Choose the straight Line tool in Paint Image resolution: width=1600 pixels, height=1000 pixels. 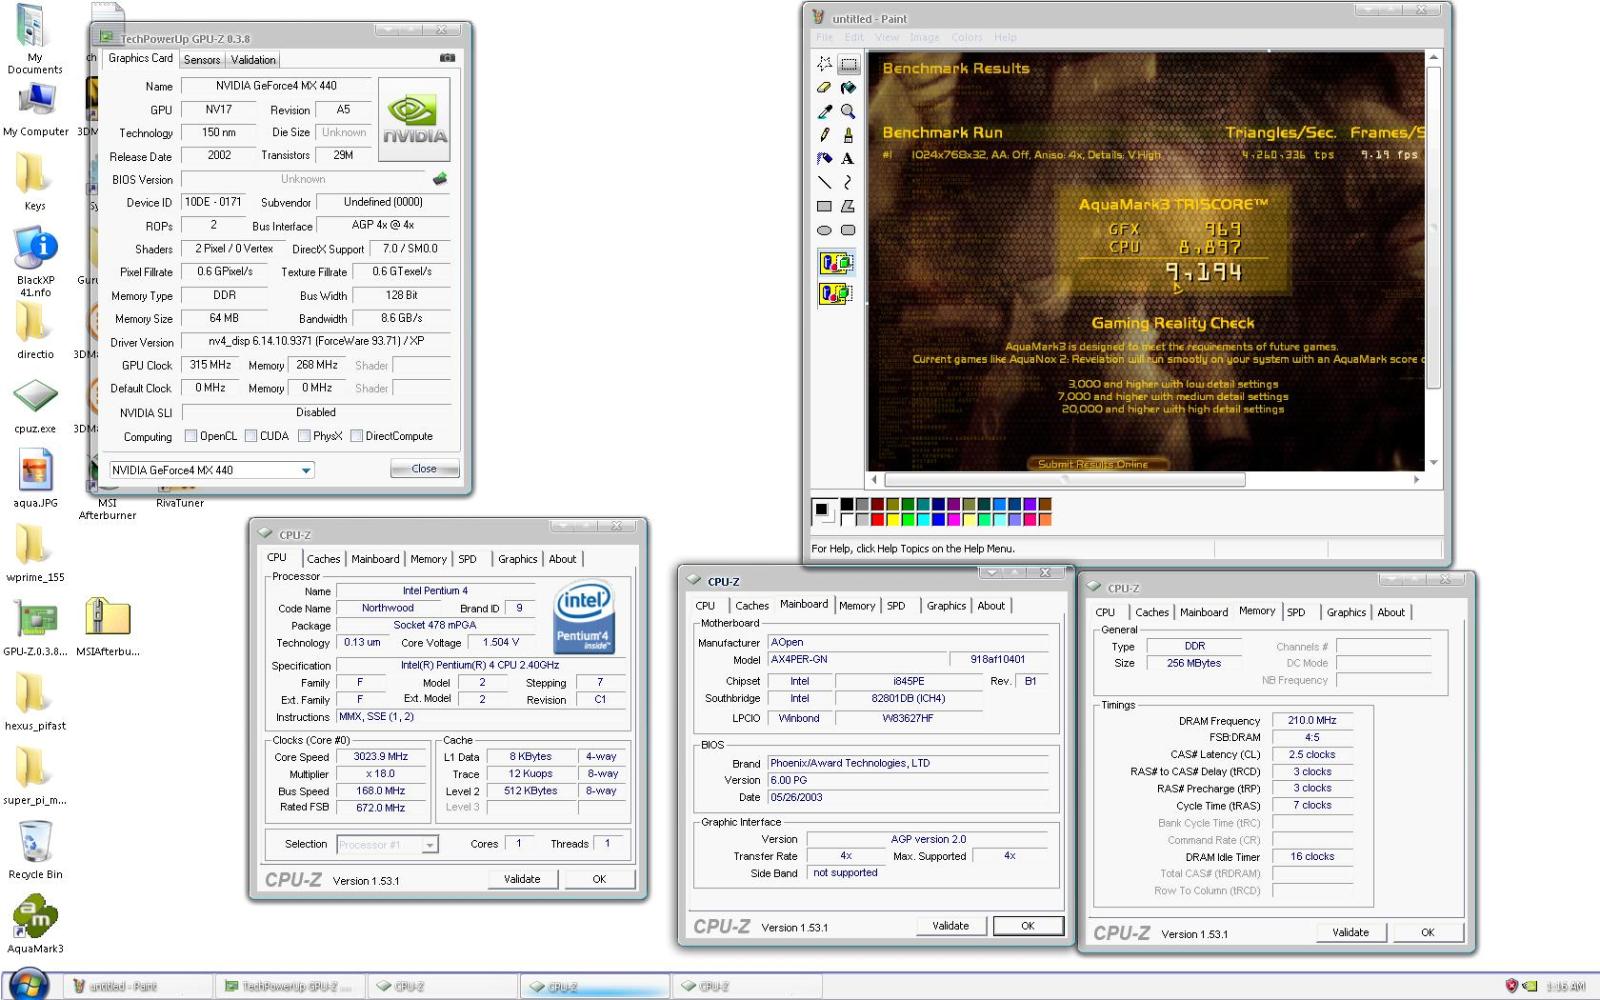click(x=824, y=182)
